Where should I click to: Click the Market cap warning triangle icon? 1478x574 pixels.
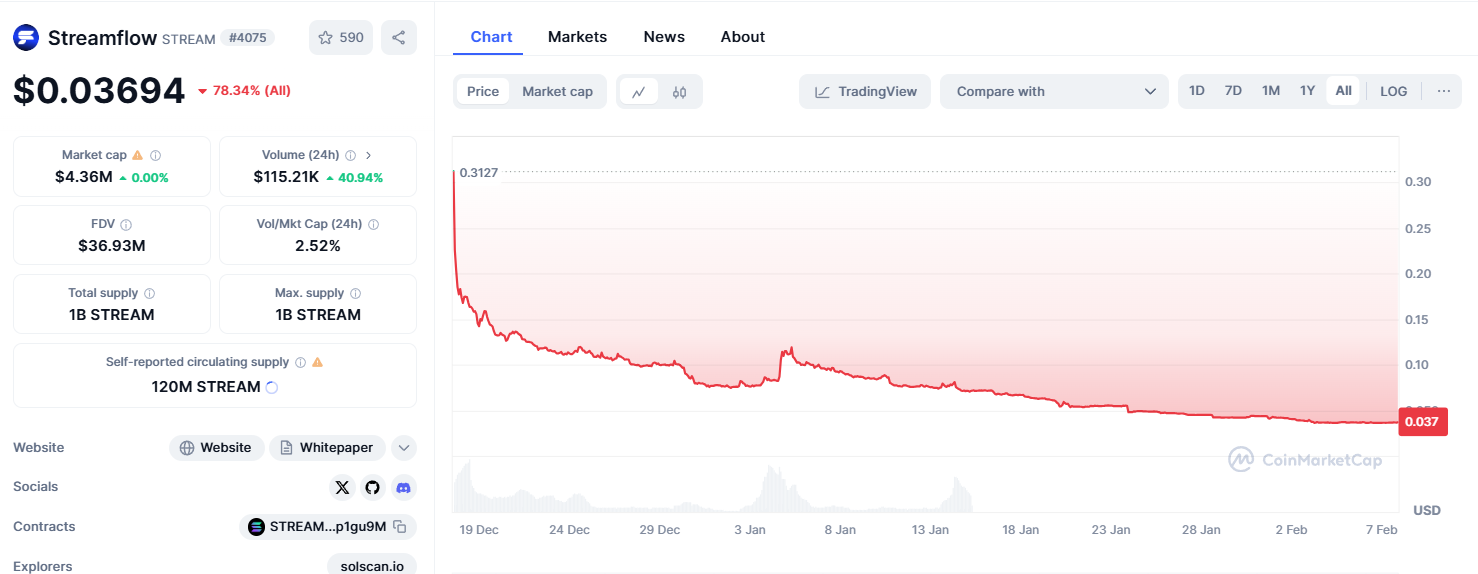(138, 155)
